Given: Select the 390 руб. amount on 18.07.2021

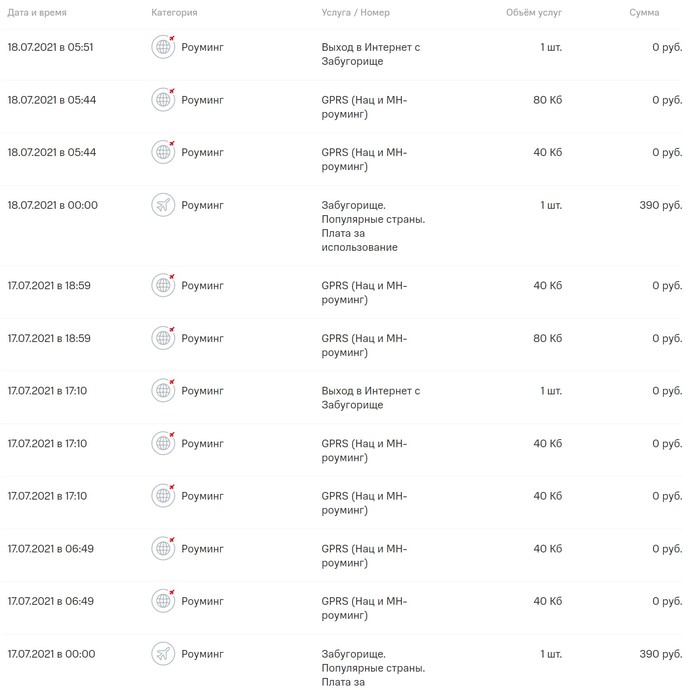Looking at the screenshot, I should tap(661, 205).
